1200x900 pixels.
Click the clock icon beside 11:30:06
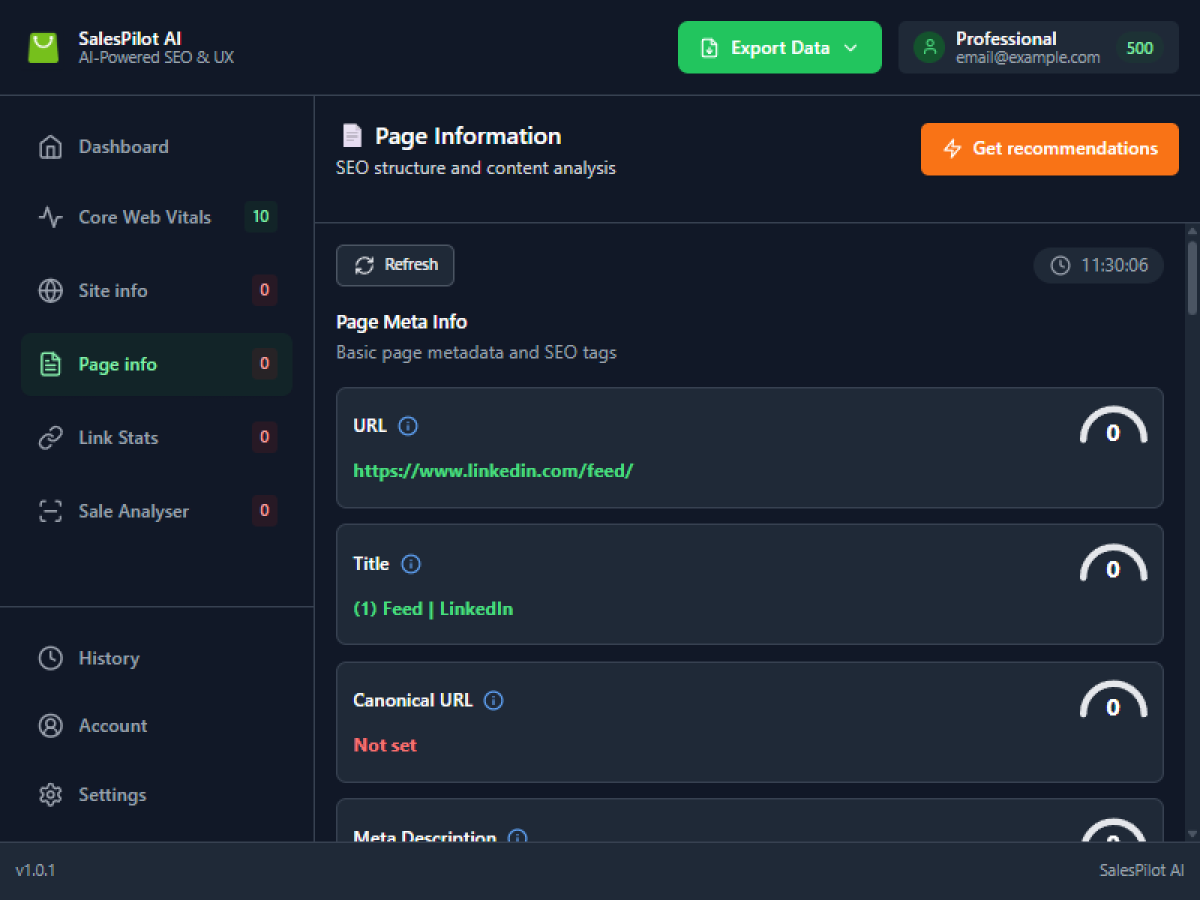click(1060, 266)
